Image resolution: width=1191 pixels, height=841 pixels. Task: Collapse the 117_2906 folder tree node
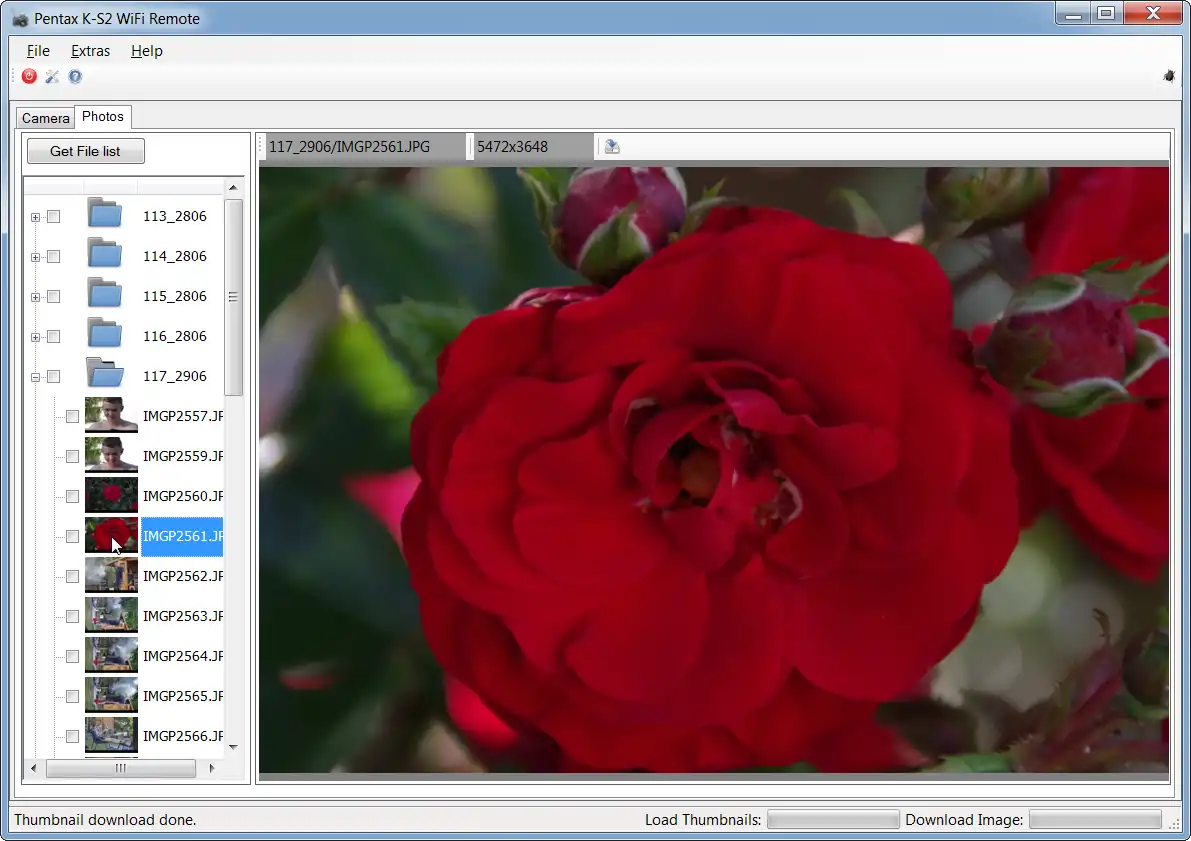36,377
